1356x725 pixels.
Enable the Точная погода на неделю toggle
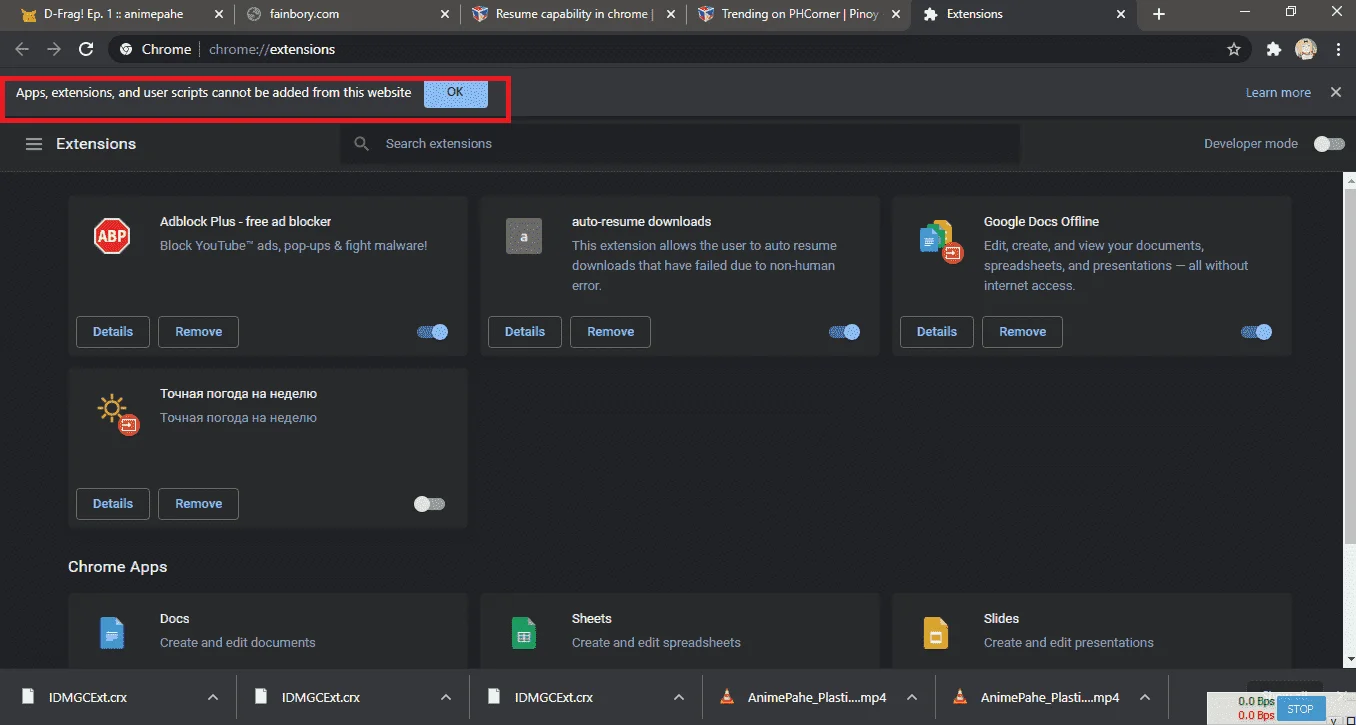tap(429, 504)
